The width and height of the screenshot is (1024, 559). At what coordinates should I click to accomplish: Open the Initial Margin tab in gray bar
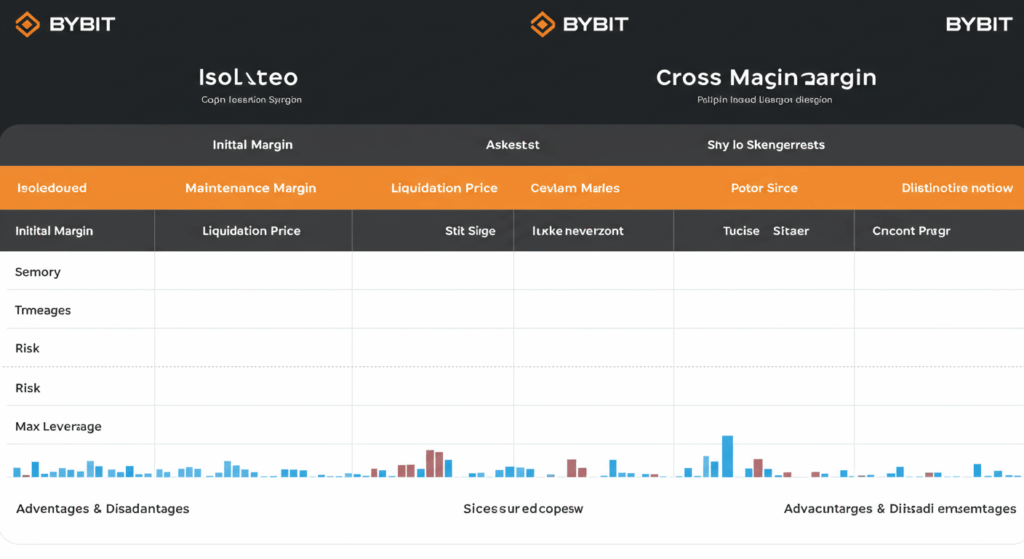(x=253, y=145)
